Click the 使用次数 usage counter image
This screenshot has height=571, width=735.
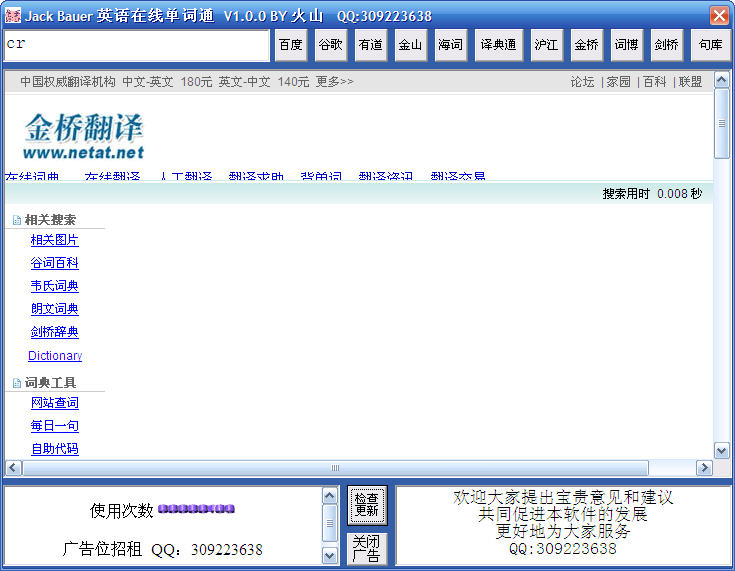click(x=196, y=509)
